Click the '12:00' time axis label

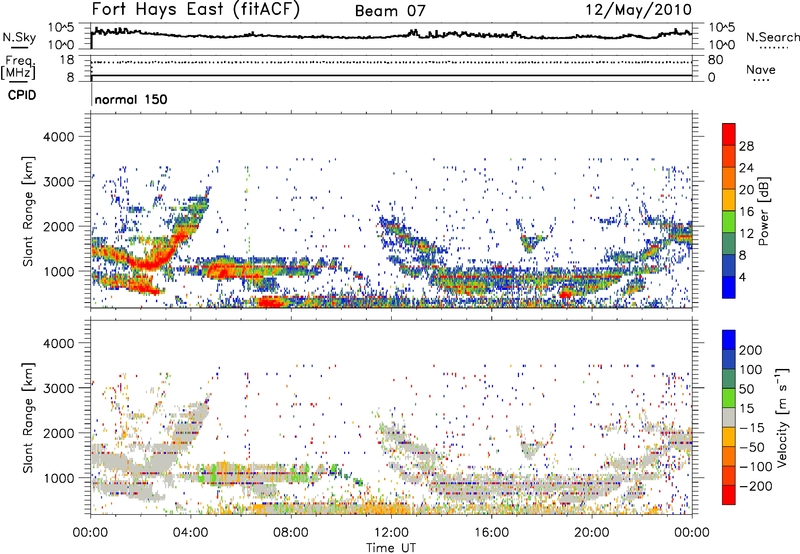(x=391, y=533)
